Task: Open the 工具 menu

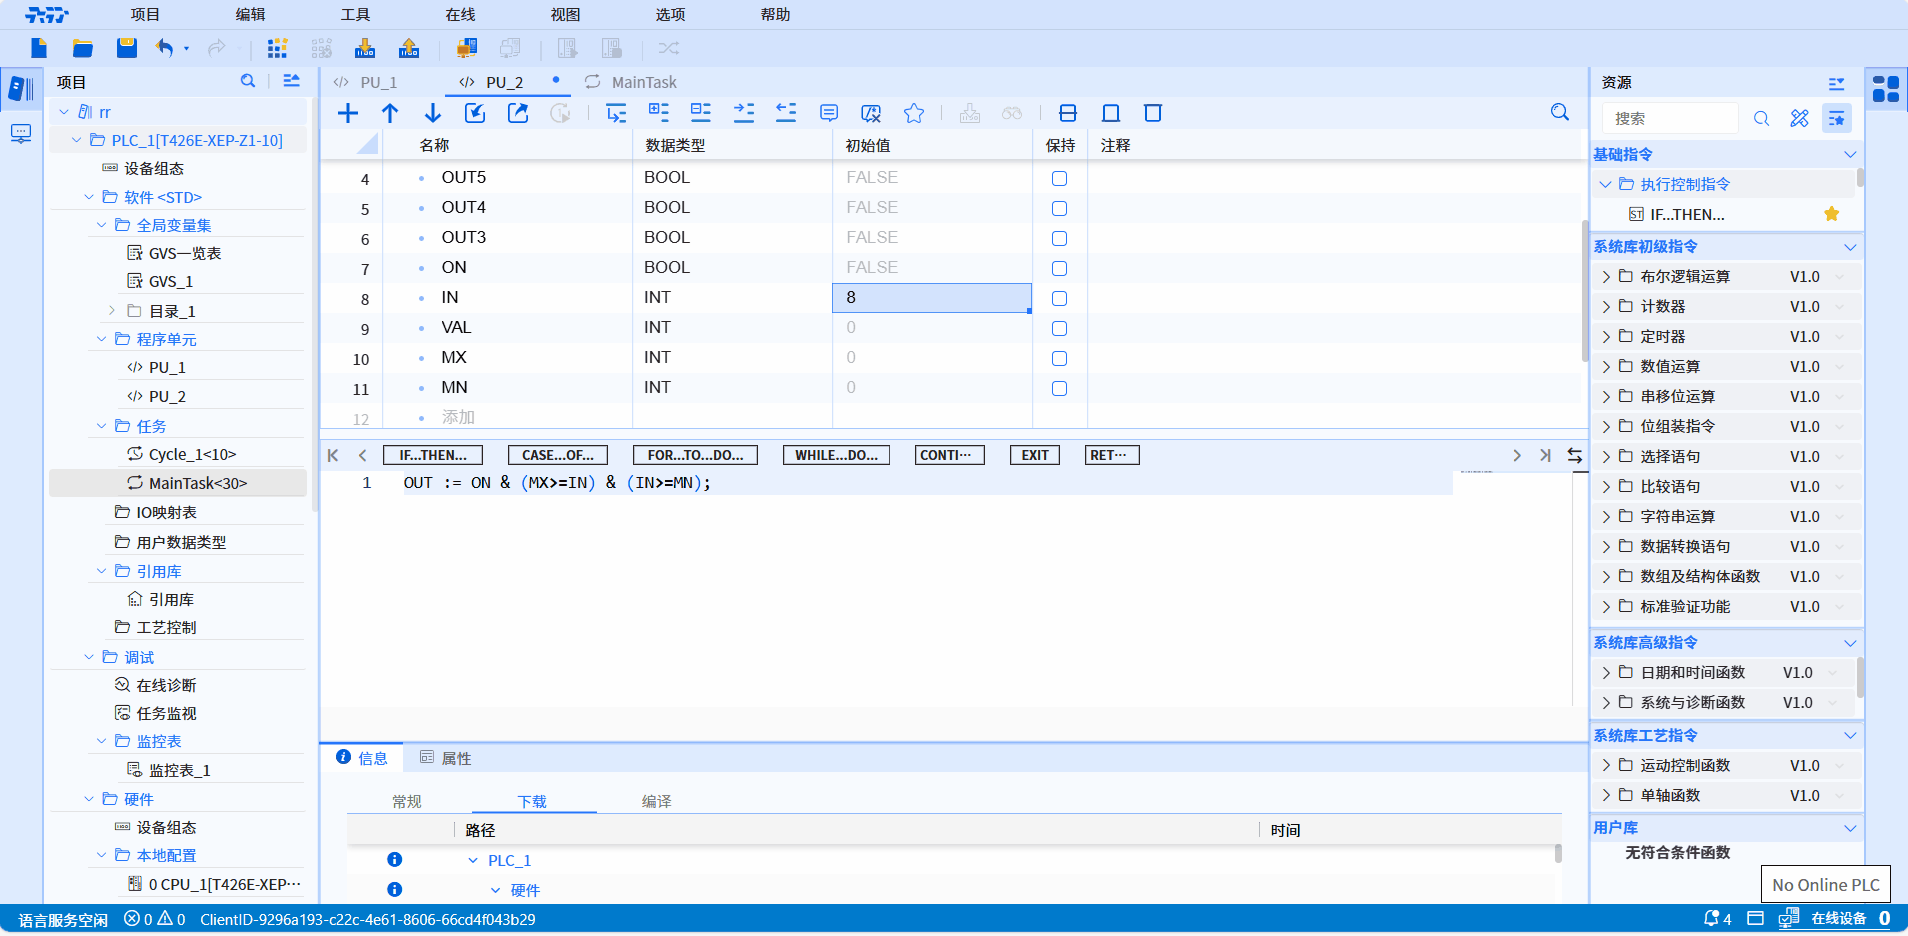Action: point(355,15)
